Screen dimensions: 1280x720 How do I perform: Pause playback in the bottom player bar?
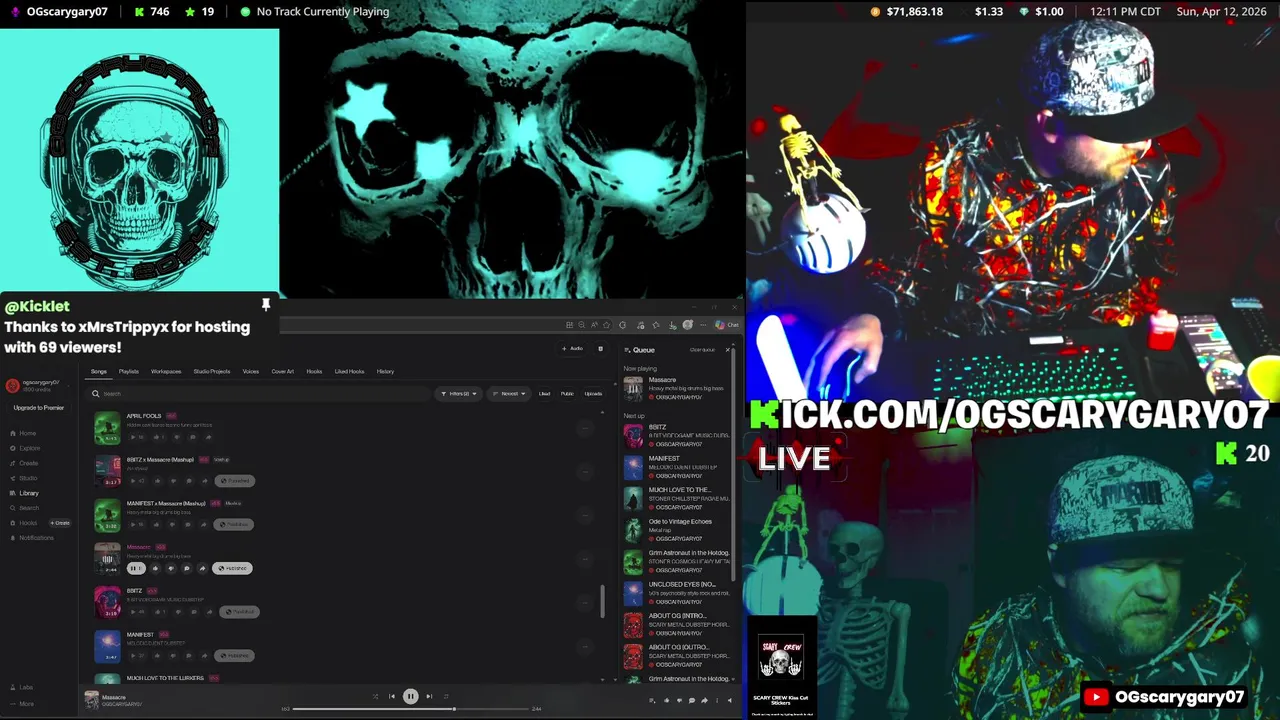(x=410, y=696)
